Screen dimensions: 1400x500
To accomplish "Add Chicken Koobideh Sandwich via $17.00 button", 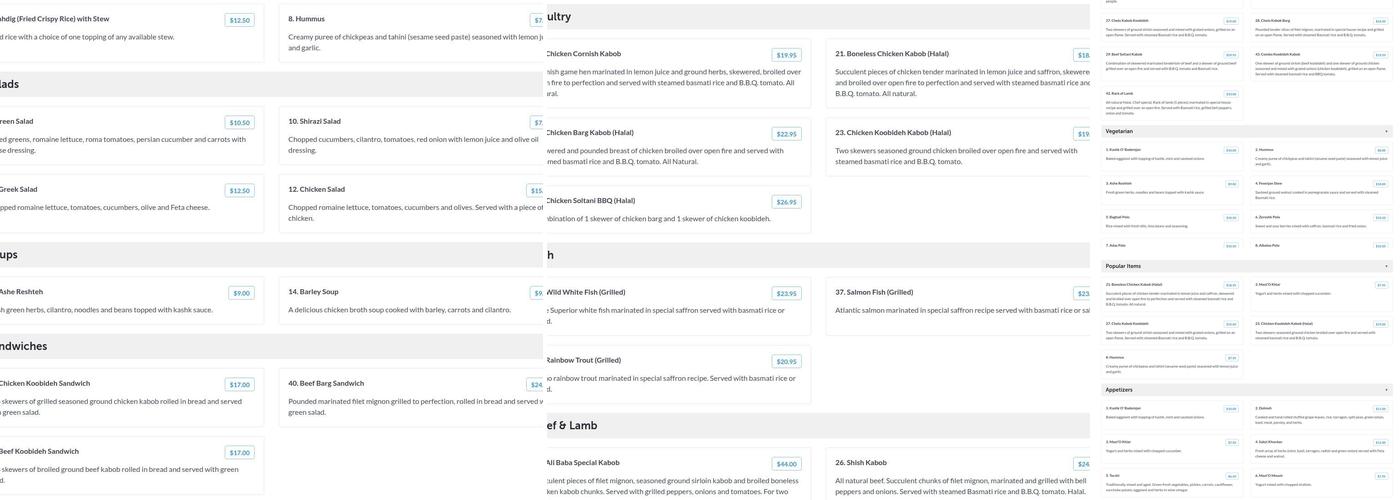I will (240, 385).
